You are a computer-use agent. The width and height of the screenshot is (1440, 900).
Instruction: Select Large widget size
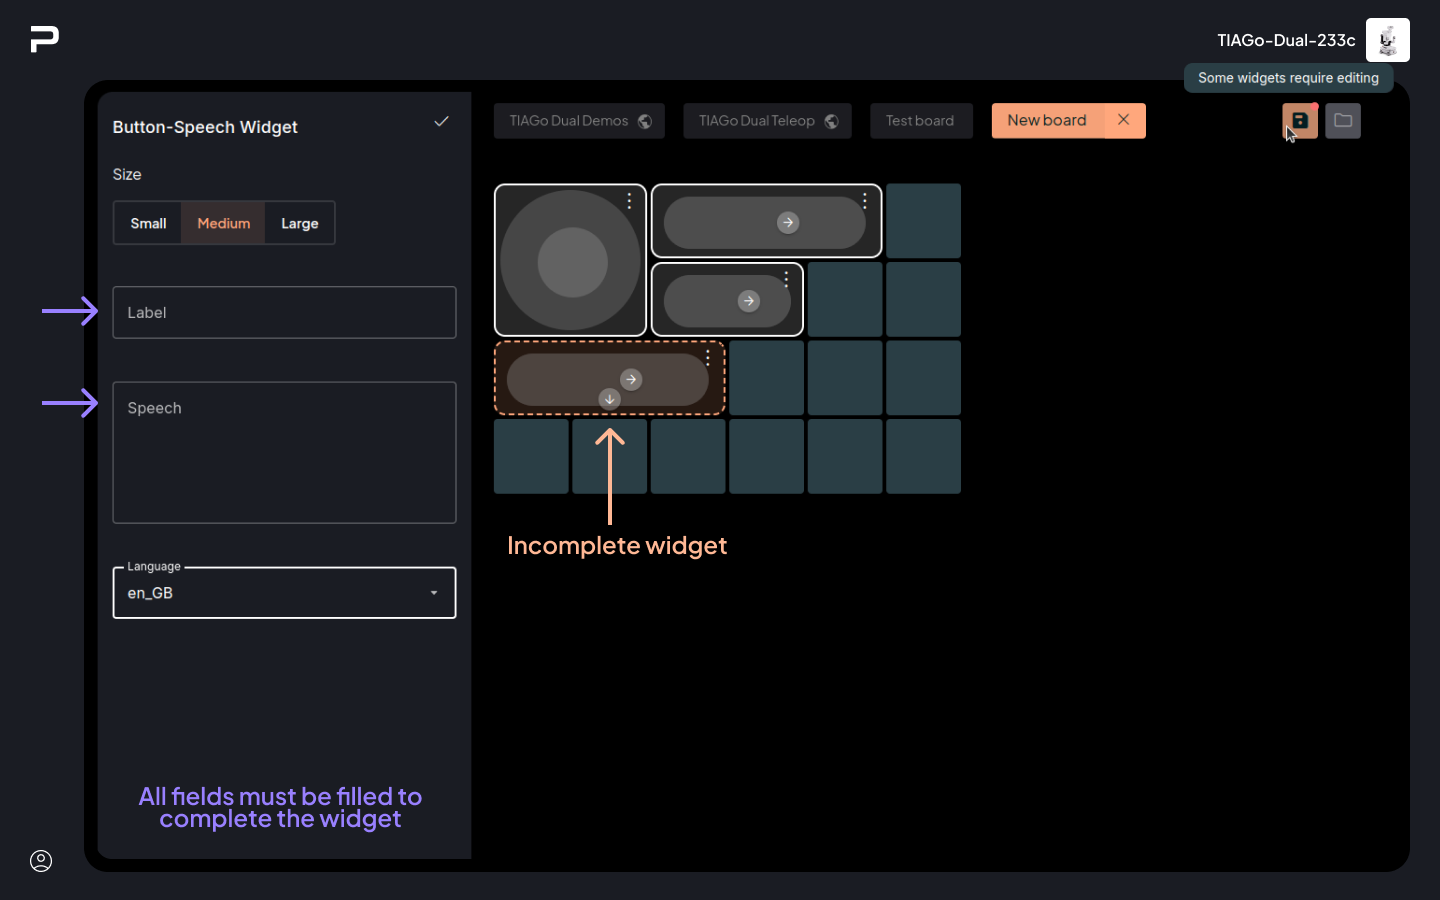(299, 223)
